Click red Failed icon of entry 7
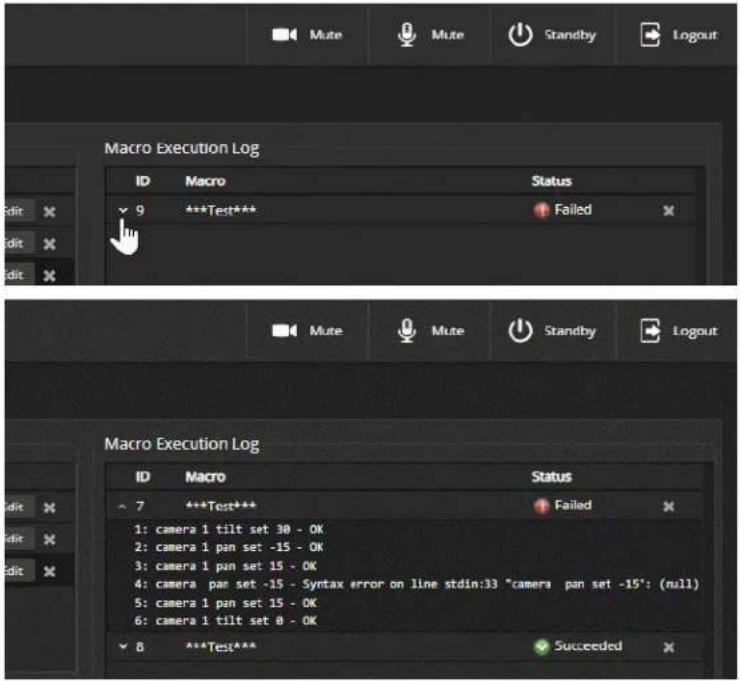 [541, 506]
